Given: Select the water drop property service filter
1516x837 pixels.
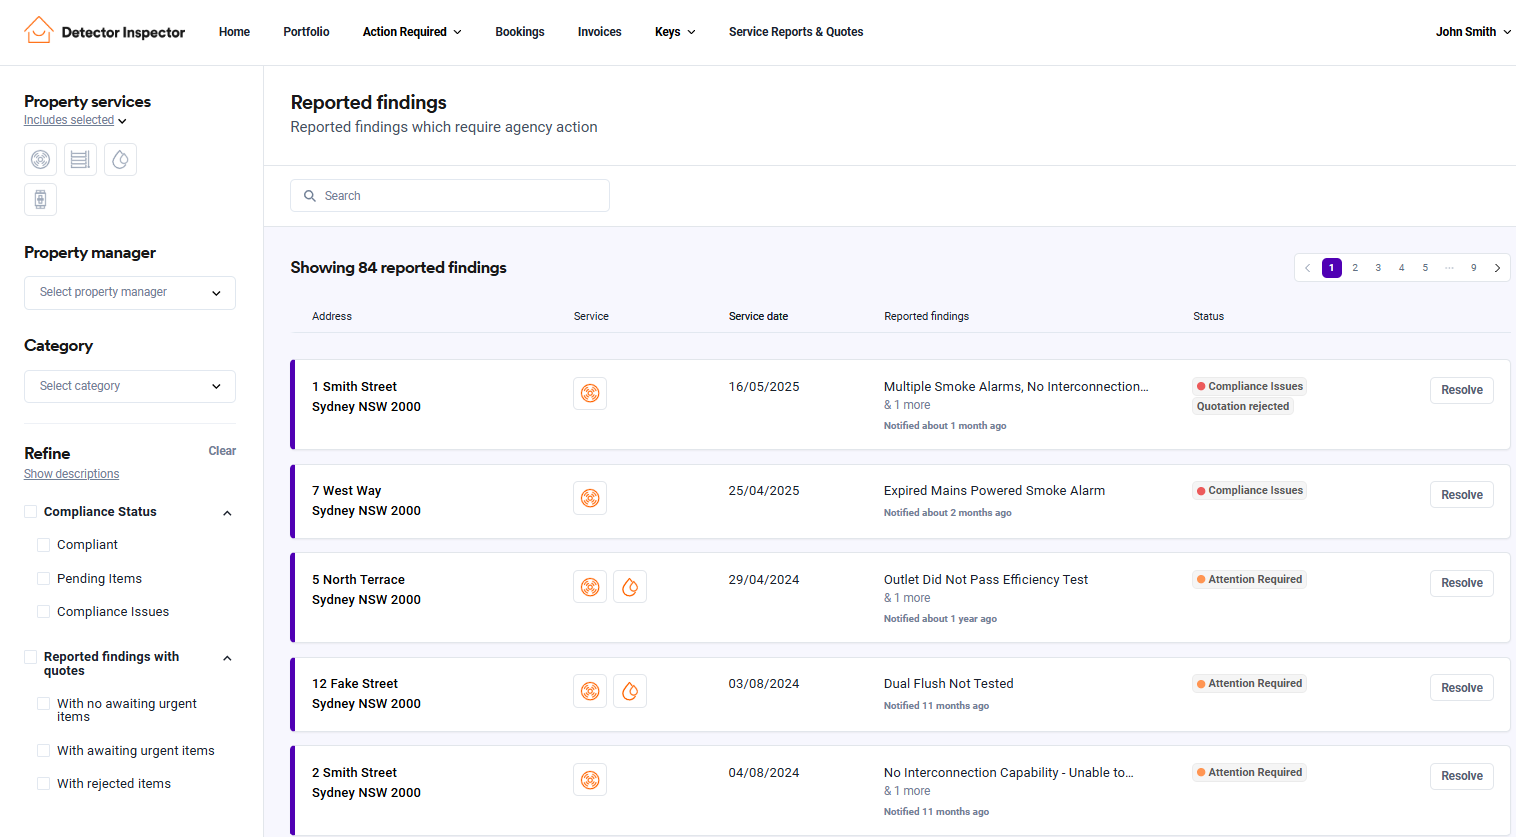Looking at the screenshot, I should pyautogui.click(x=120, y=160).
